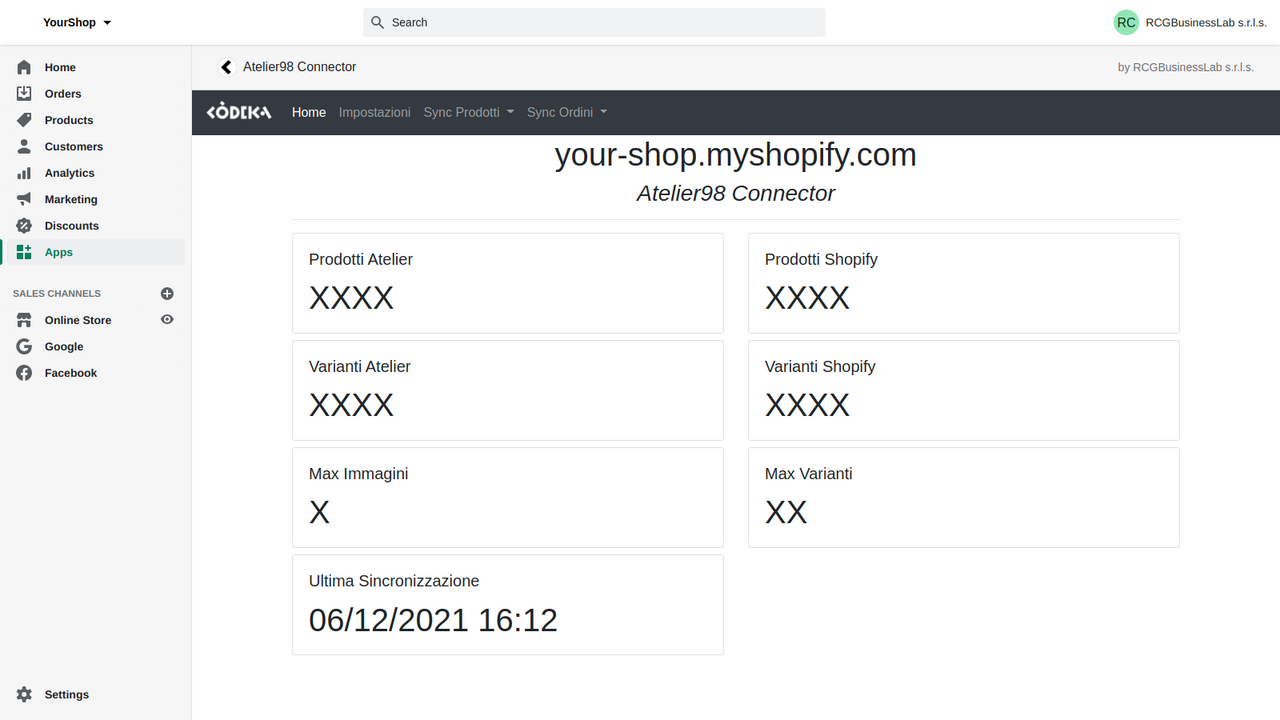Click the Google G icon
The image size is (1280, 720).
[x=24, y=346]
